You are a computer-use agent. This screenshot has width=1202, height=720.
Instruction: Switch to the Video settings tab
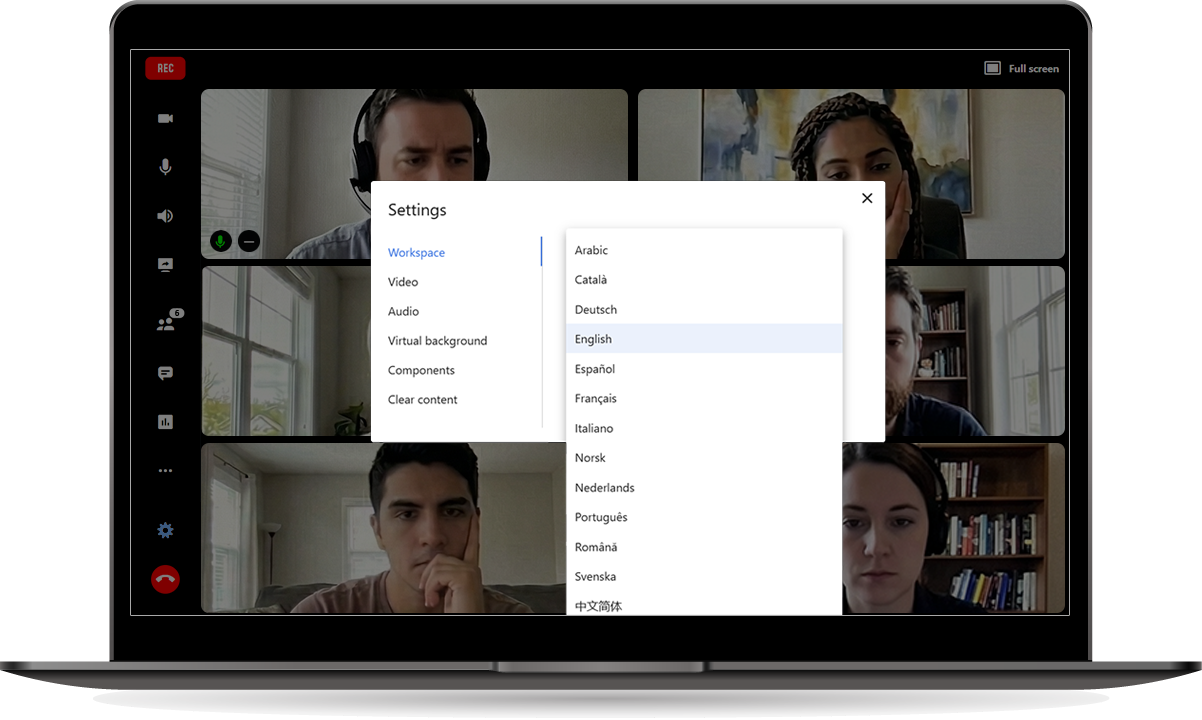click(403, 282)
